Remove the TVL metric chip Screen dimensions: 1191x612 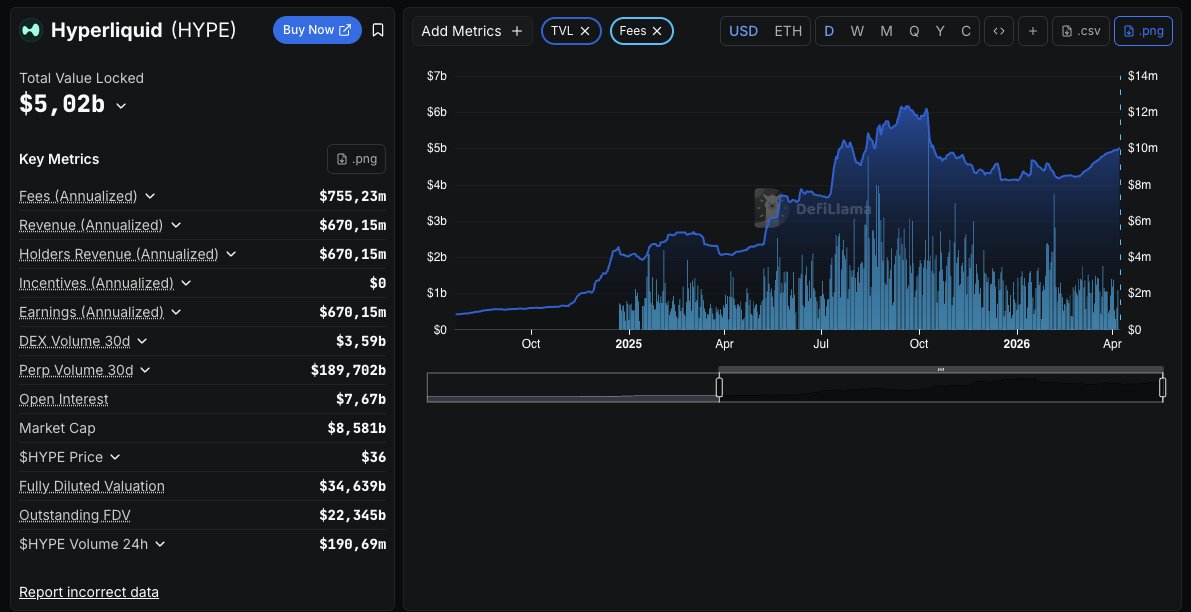click(x=585, y=31)
